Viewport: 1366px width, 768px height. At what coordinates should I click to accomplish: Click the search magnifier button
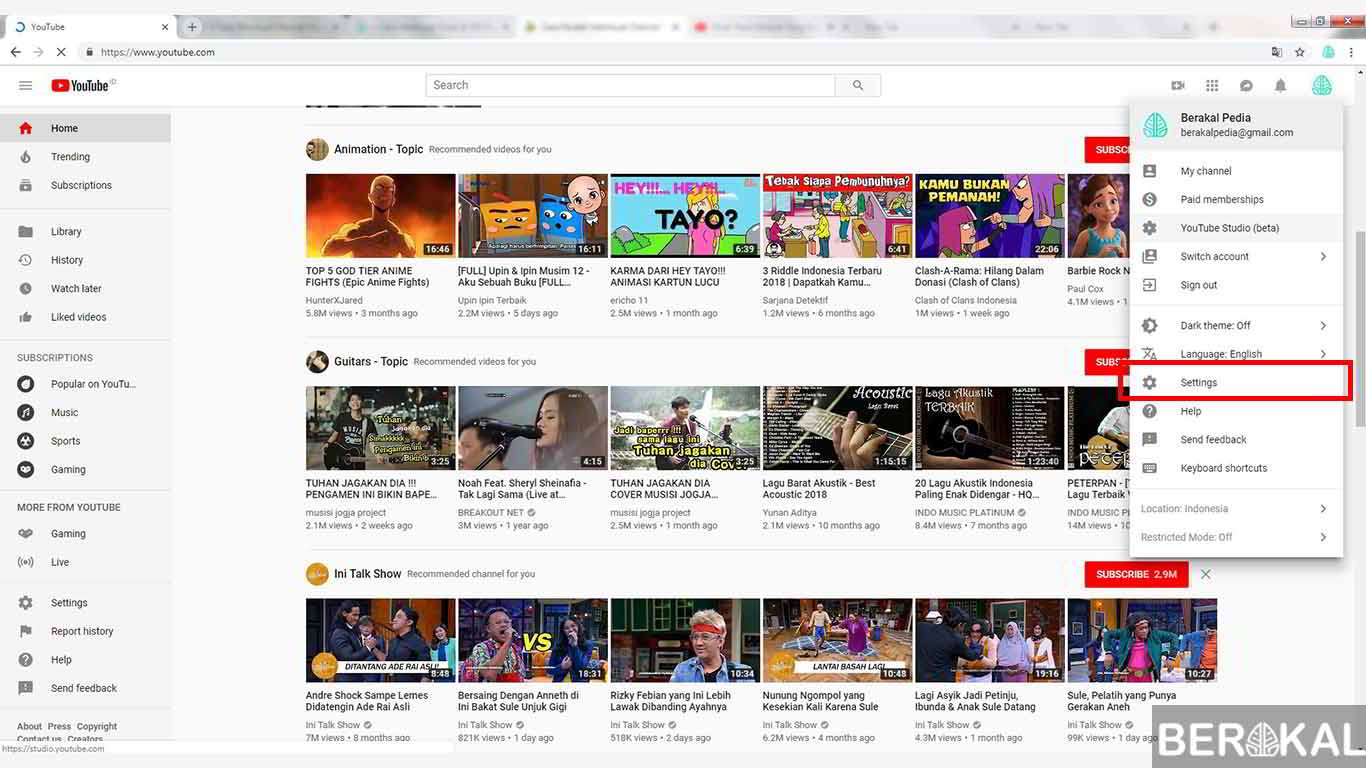pyautogui.click(x=858, y=86)
